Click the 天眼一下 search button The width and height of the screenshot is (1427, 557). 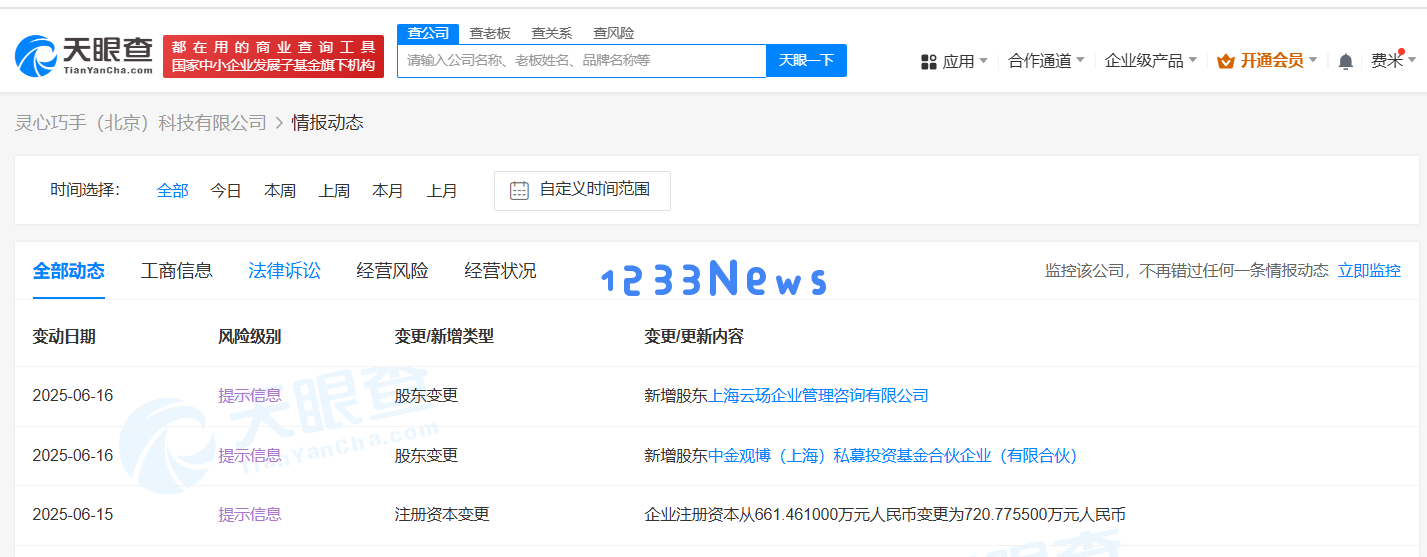pos(806,60)
